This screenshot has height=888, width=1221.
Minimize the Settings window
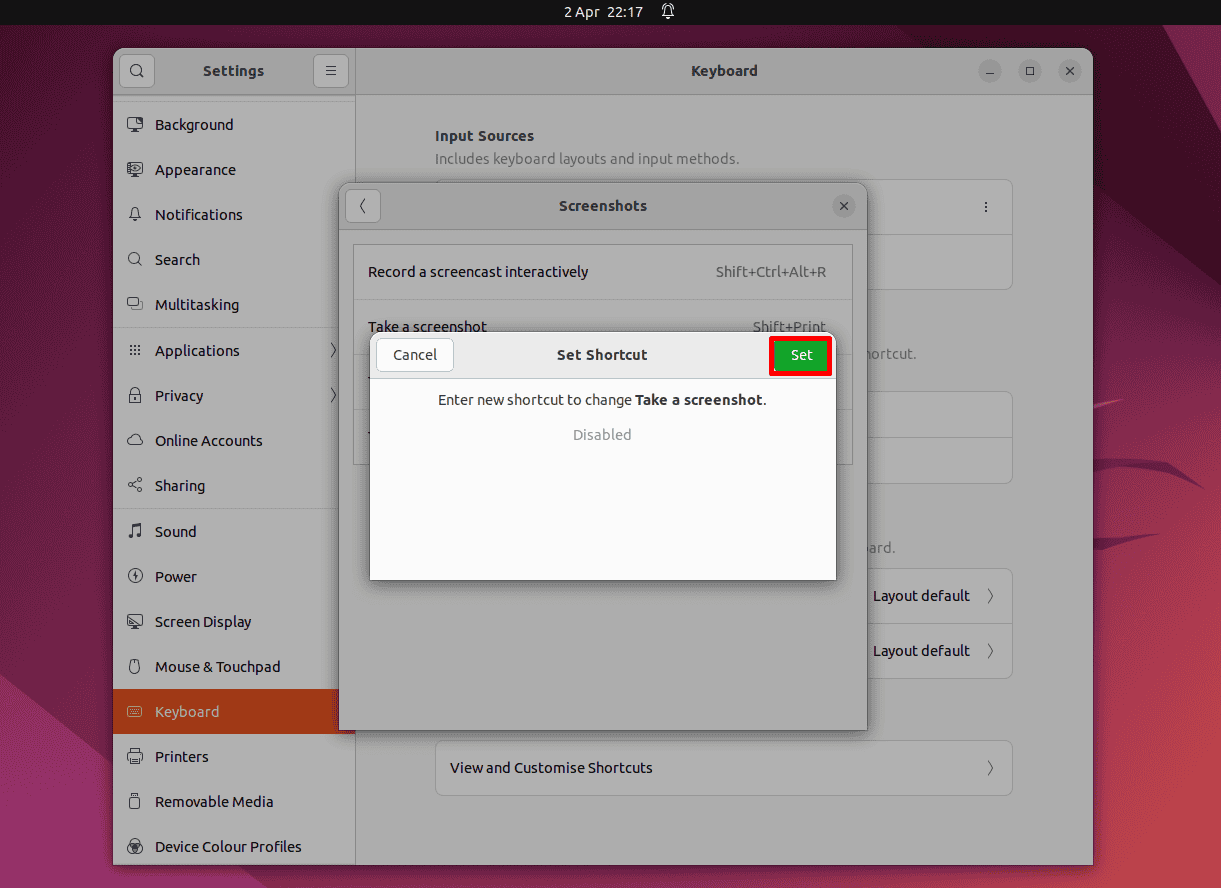point(989,71)
